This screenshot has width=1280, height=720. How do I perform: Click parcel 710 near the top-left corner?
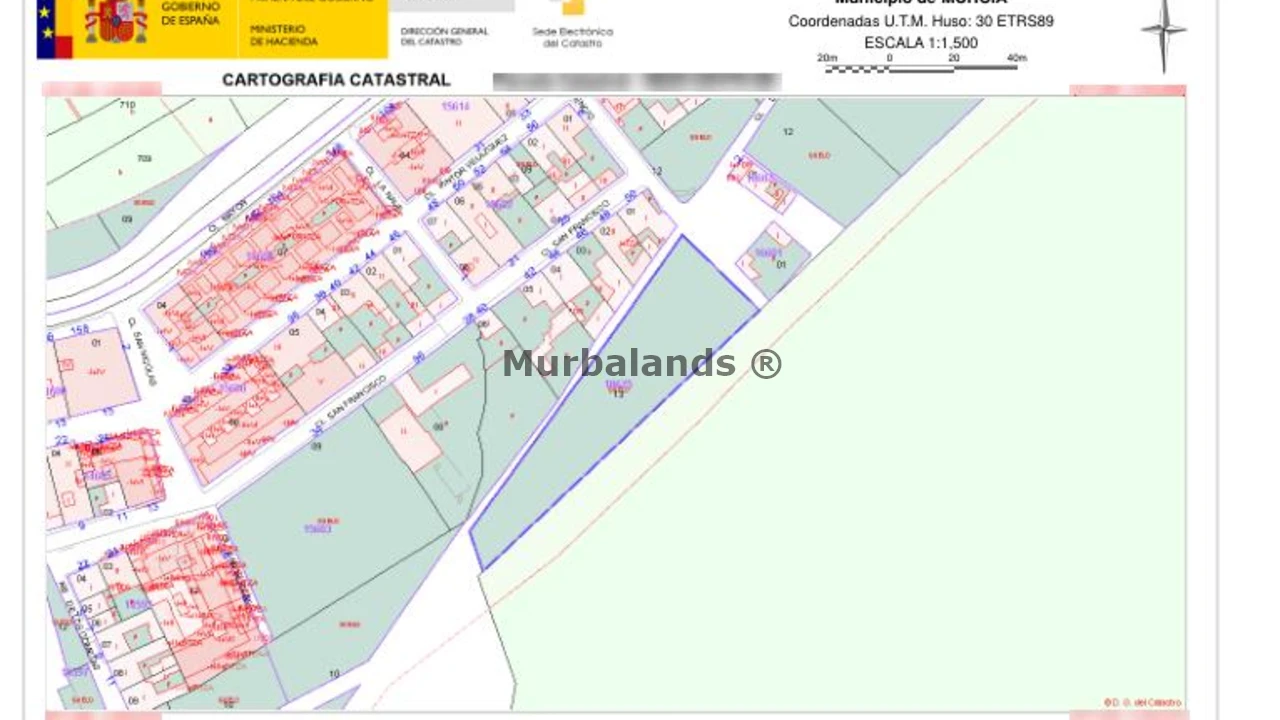[127, 105]
